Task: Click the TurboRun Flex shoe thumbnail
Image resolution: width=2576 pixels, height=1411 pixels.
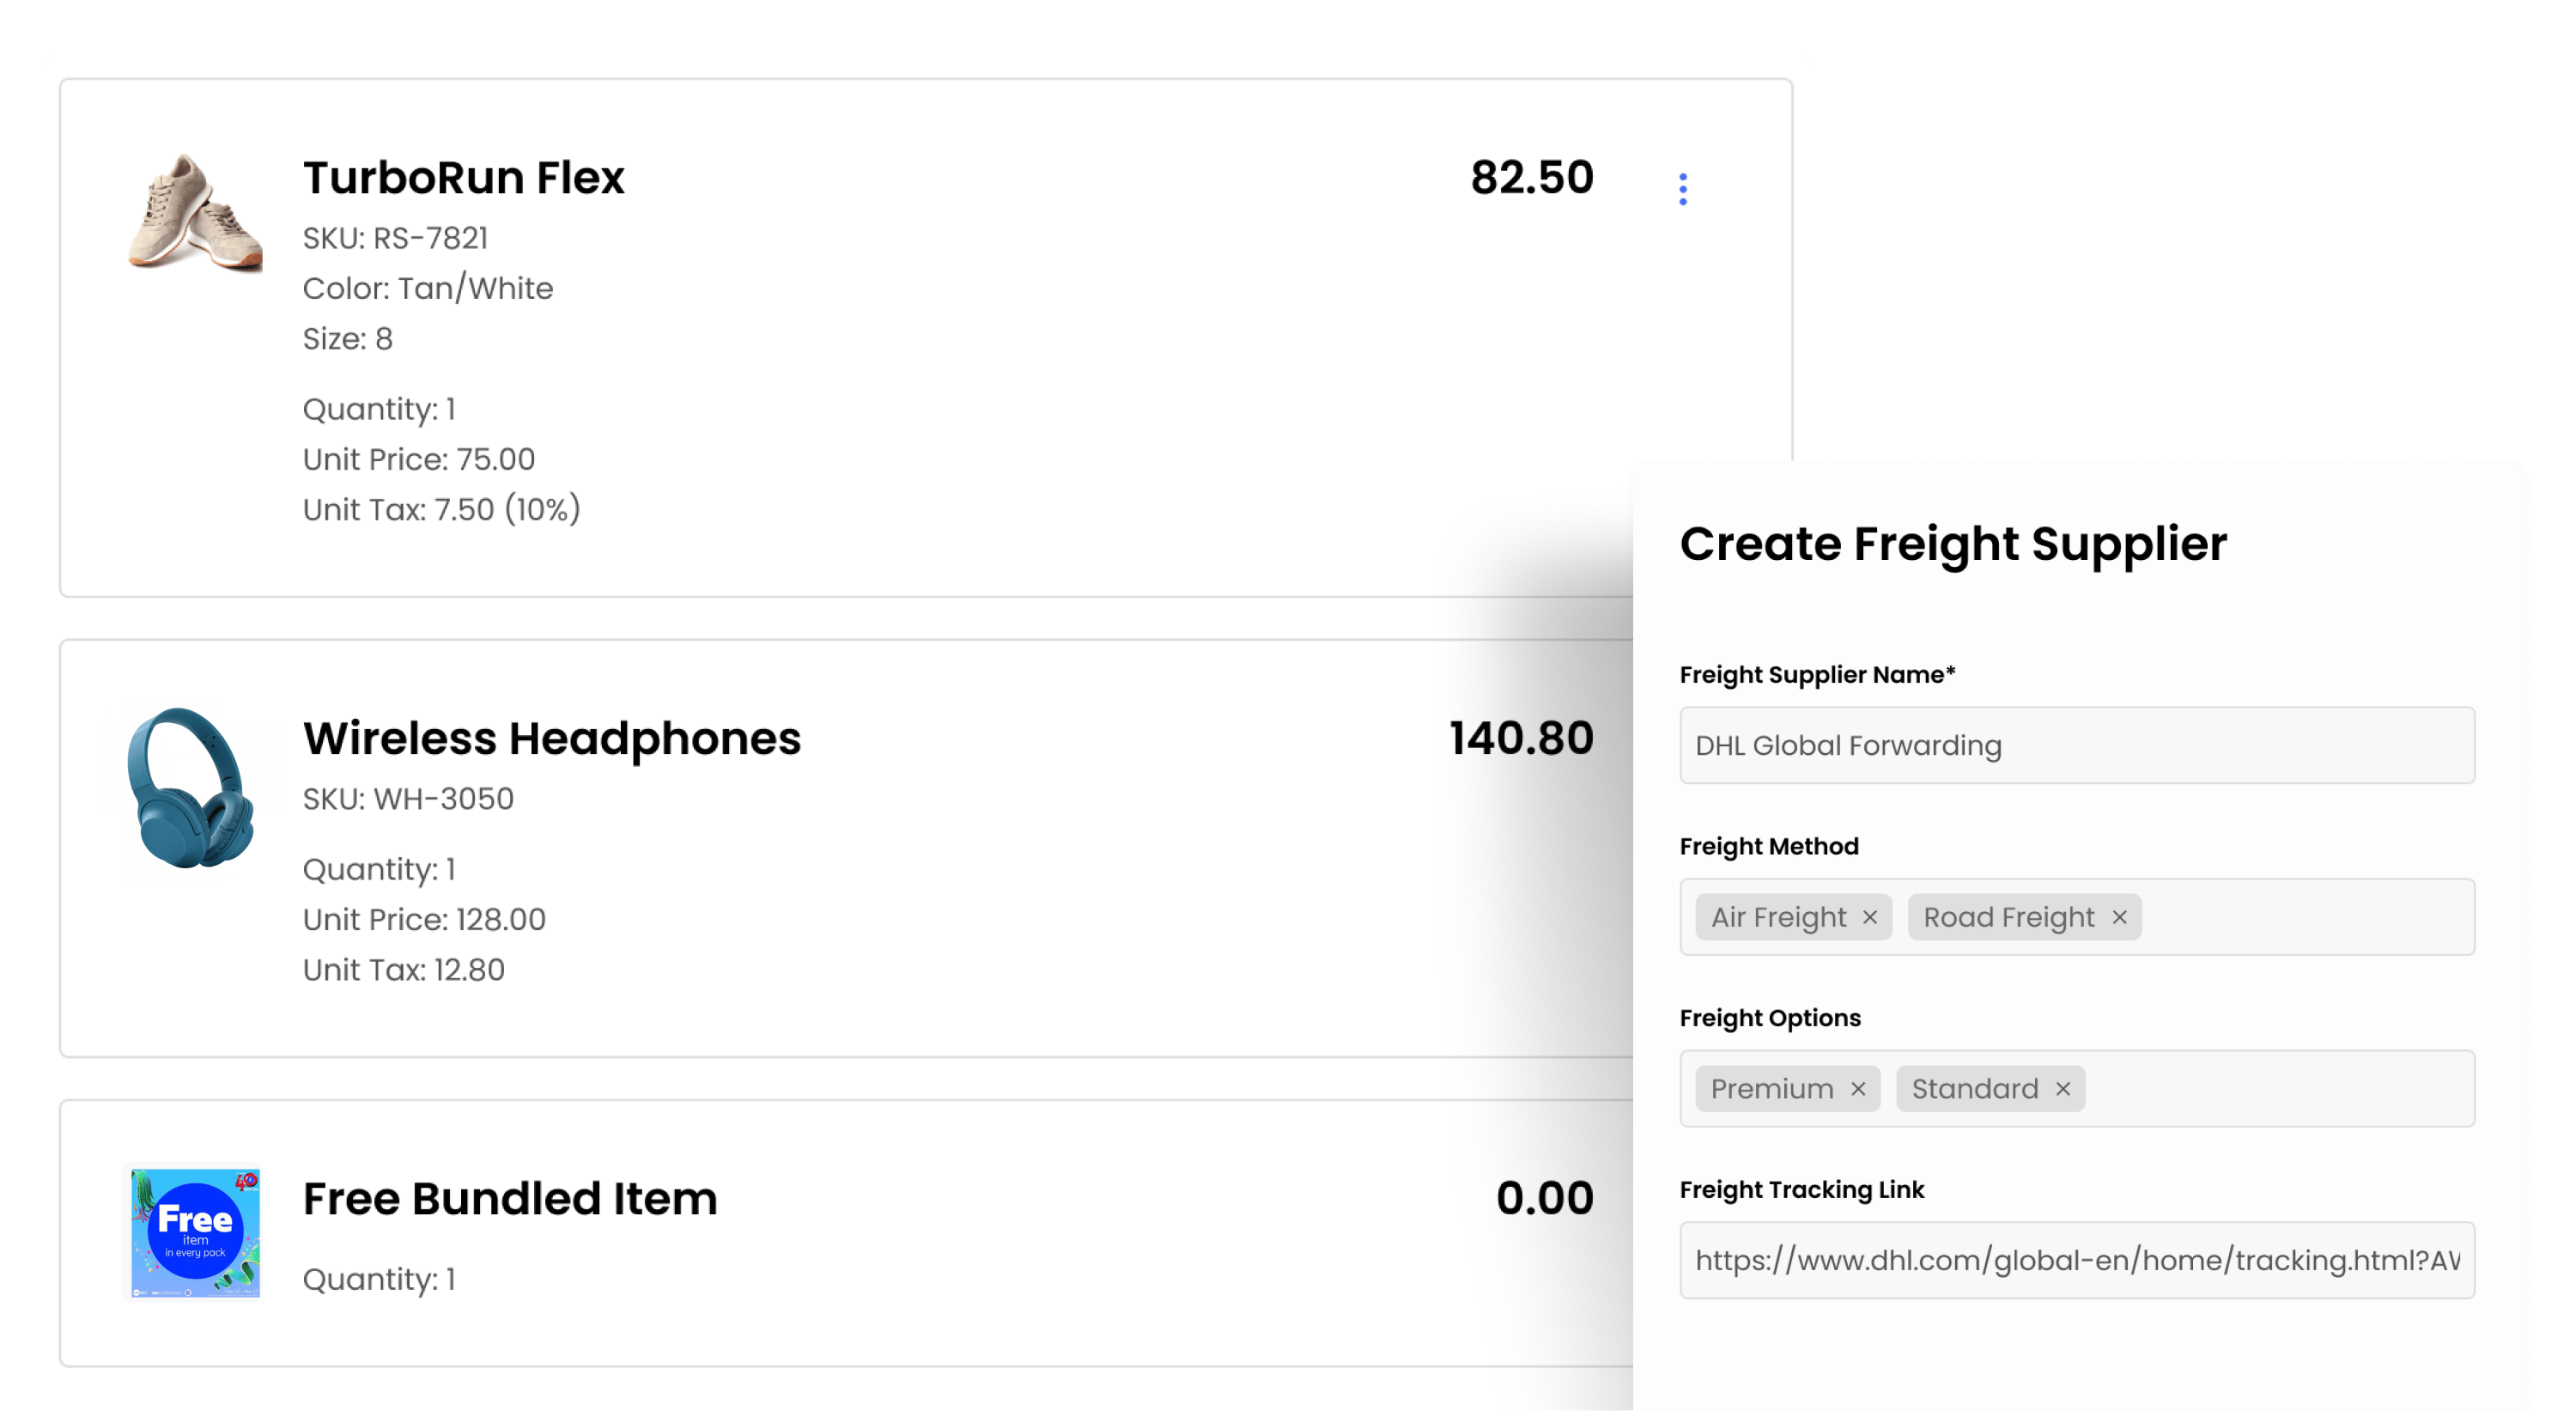Action: [x=195, y=212]
